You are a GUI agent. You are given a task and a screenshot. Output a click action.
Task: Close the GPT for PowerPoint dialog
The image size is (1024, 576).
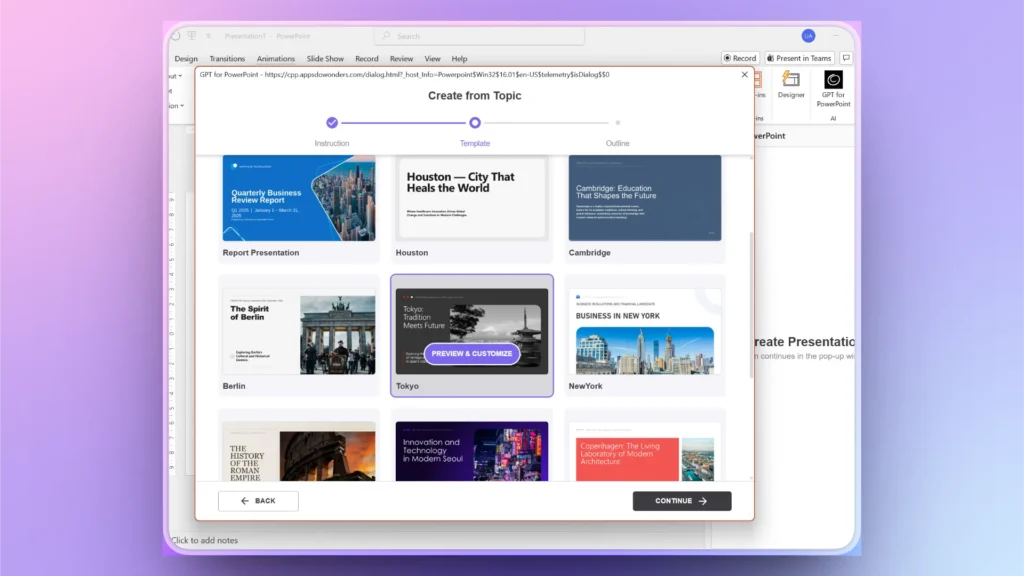pos(744,74)
